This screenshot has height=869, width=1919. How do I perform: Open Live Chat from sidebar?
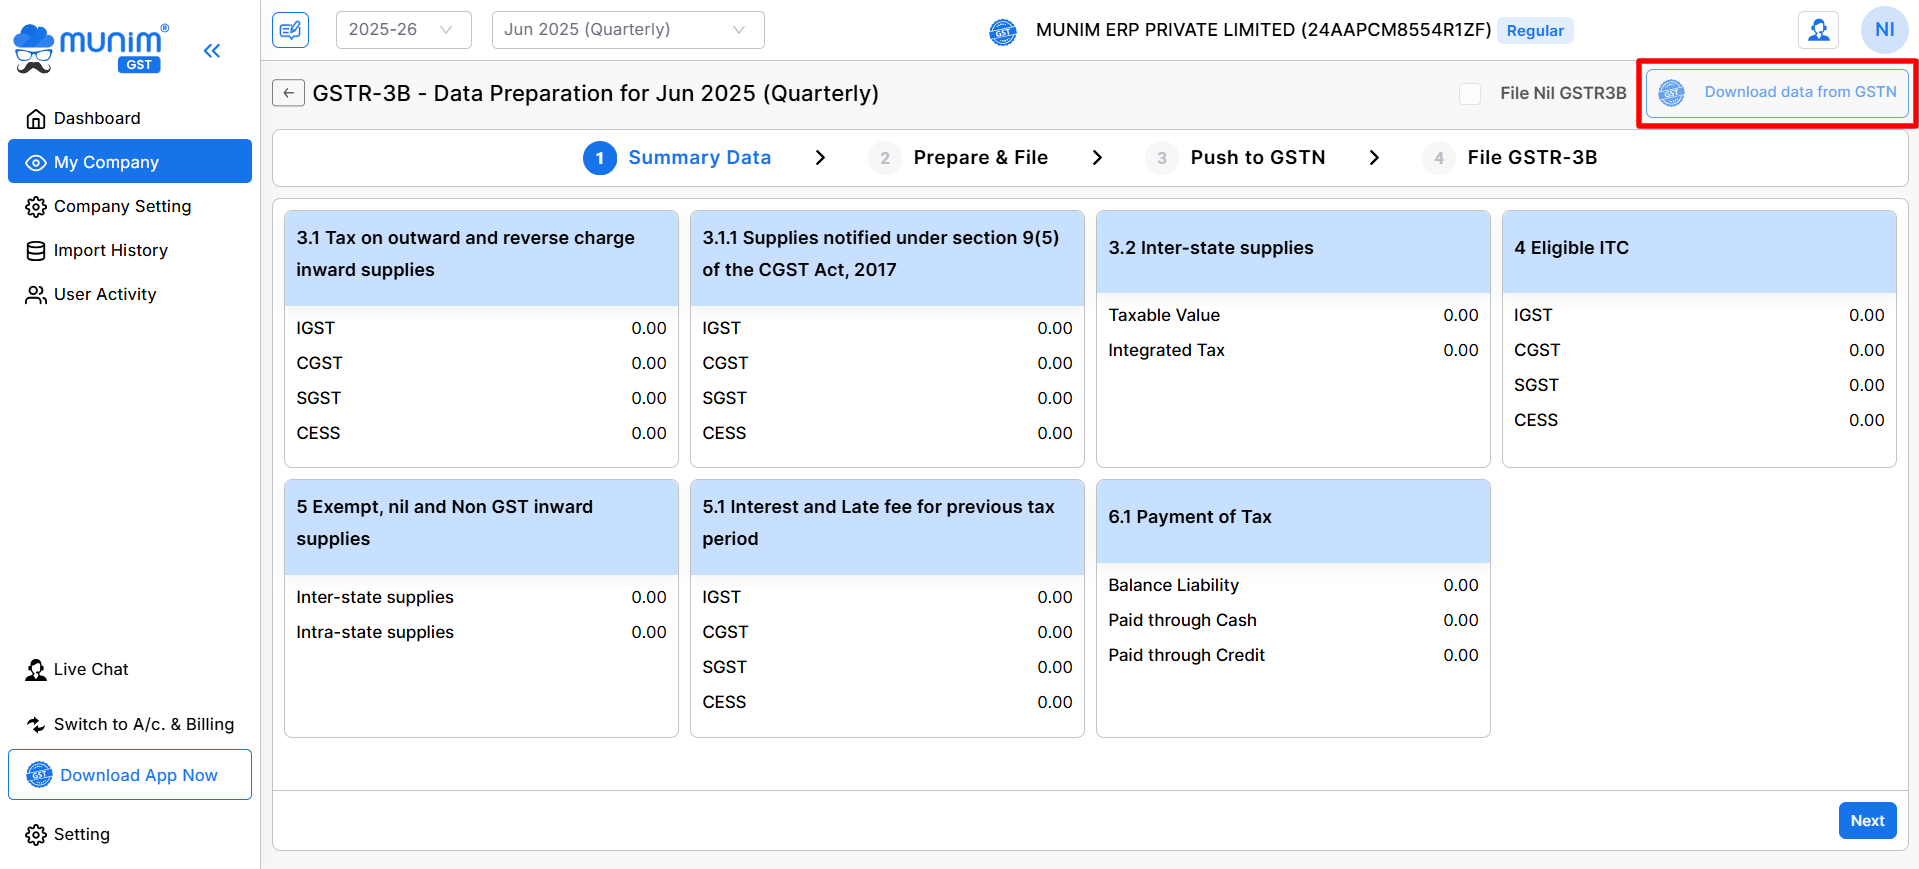point(130,670)
